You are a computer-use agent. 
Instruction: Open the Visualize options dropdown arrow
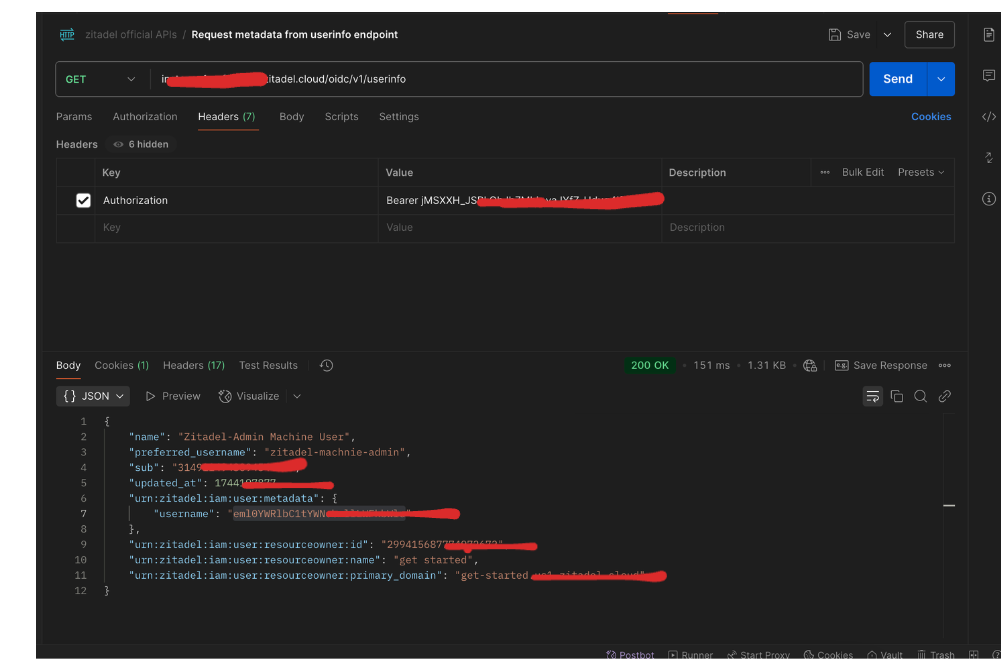coord(297,397)
